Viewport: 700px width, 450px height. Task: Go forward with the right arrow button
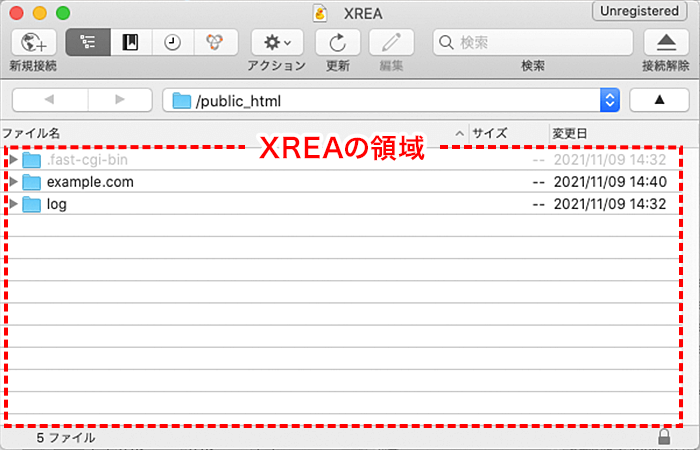pos(119,100)
